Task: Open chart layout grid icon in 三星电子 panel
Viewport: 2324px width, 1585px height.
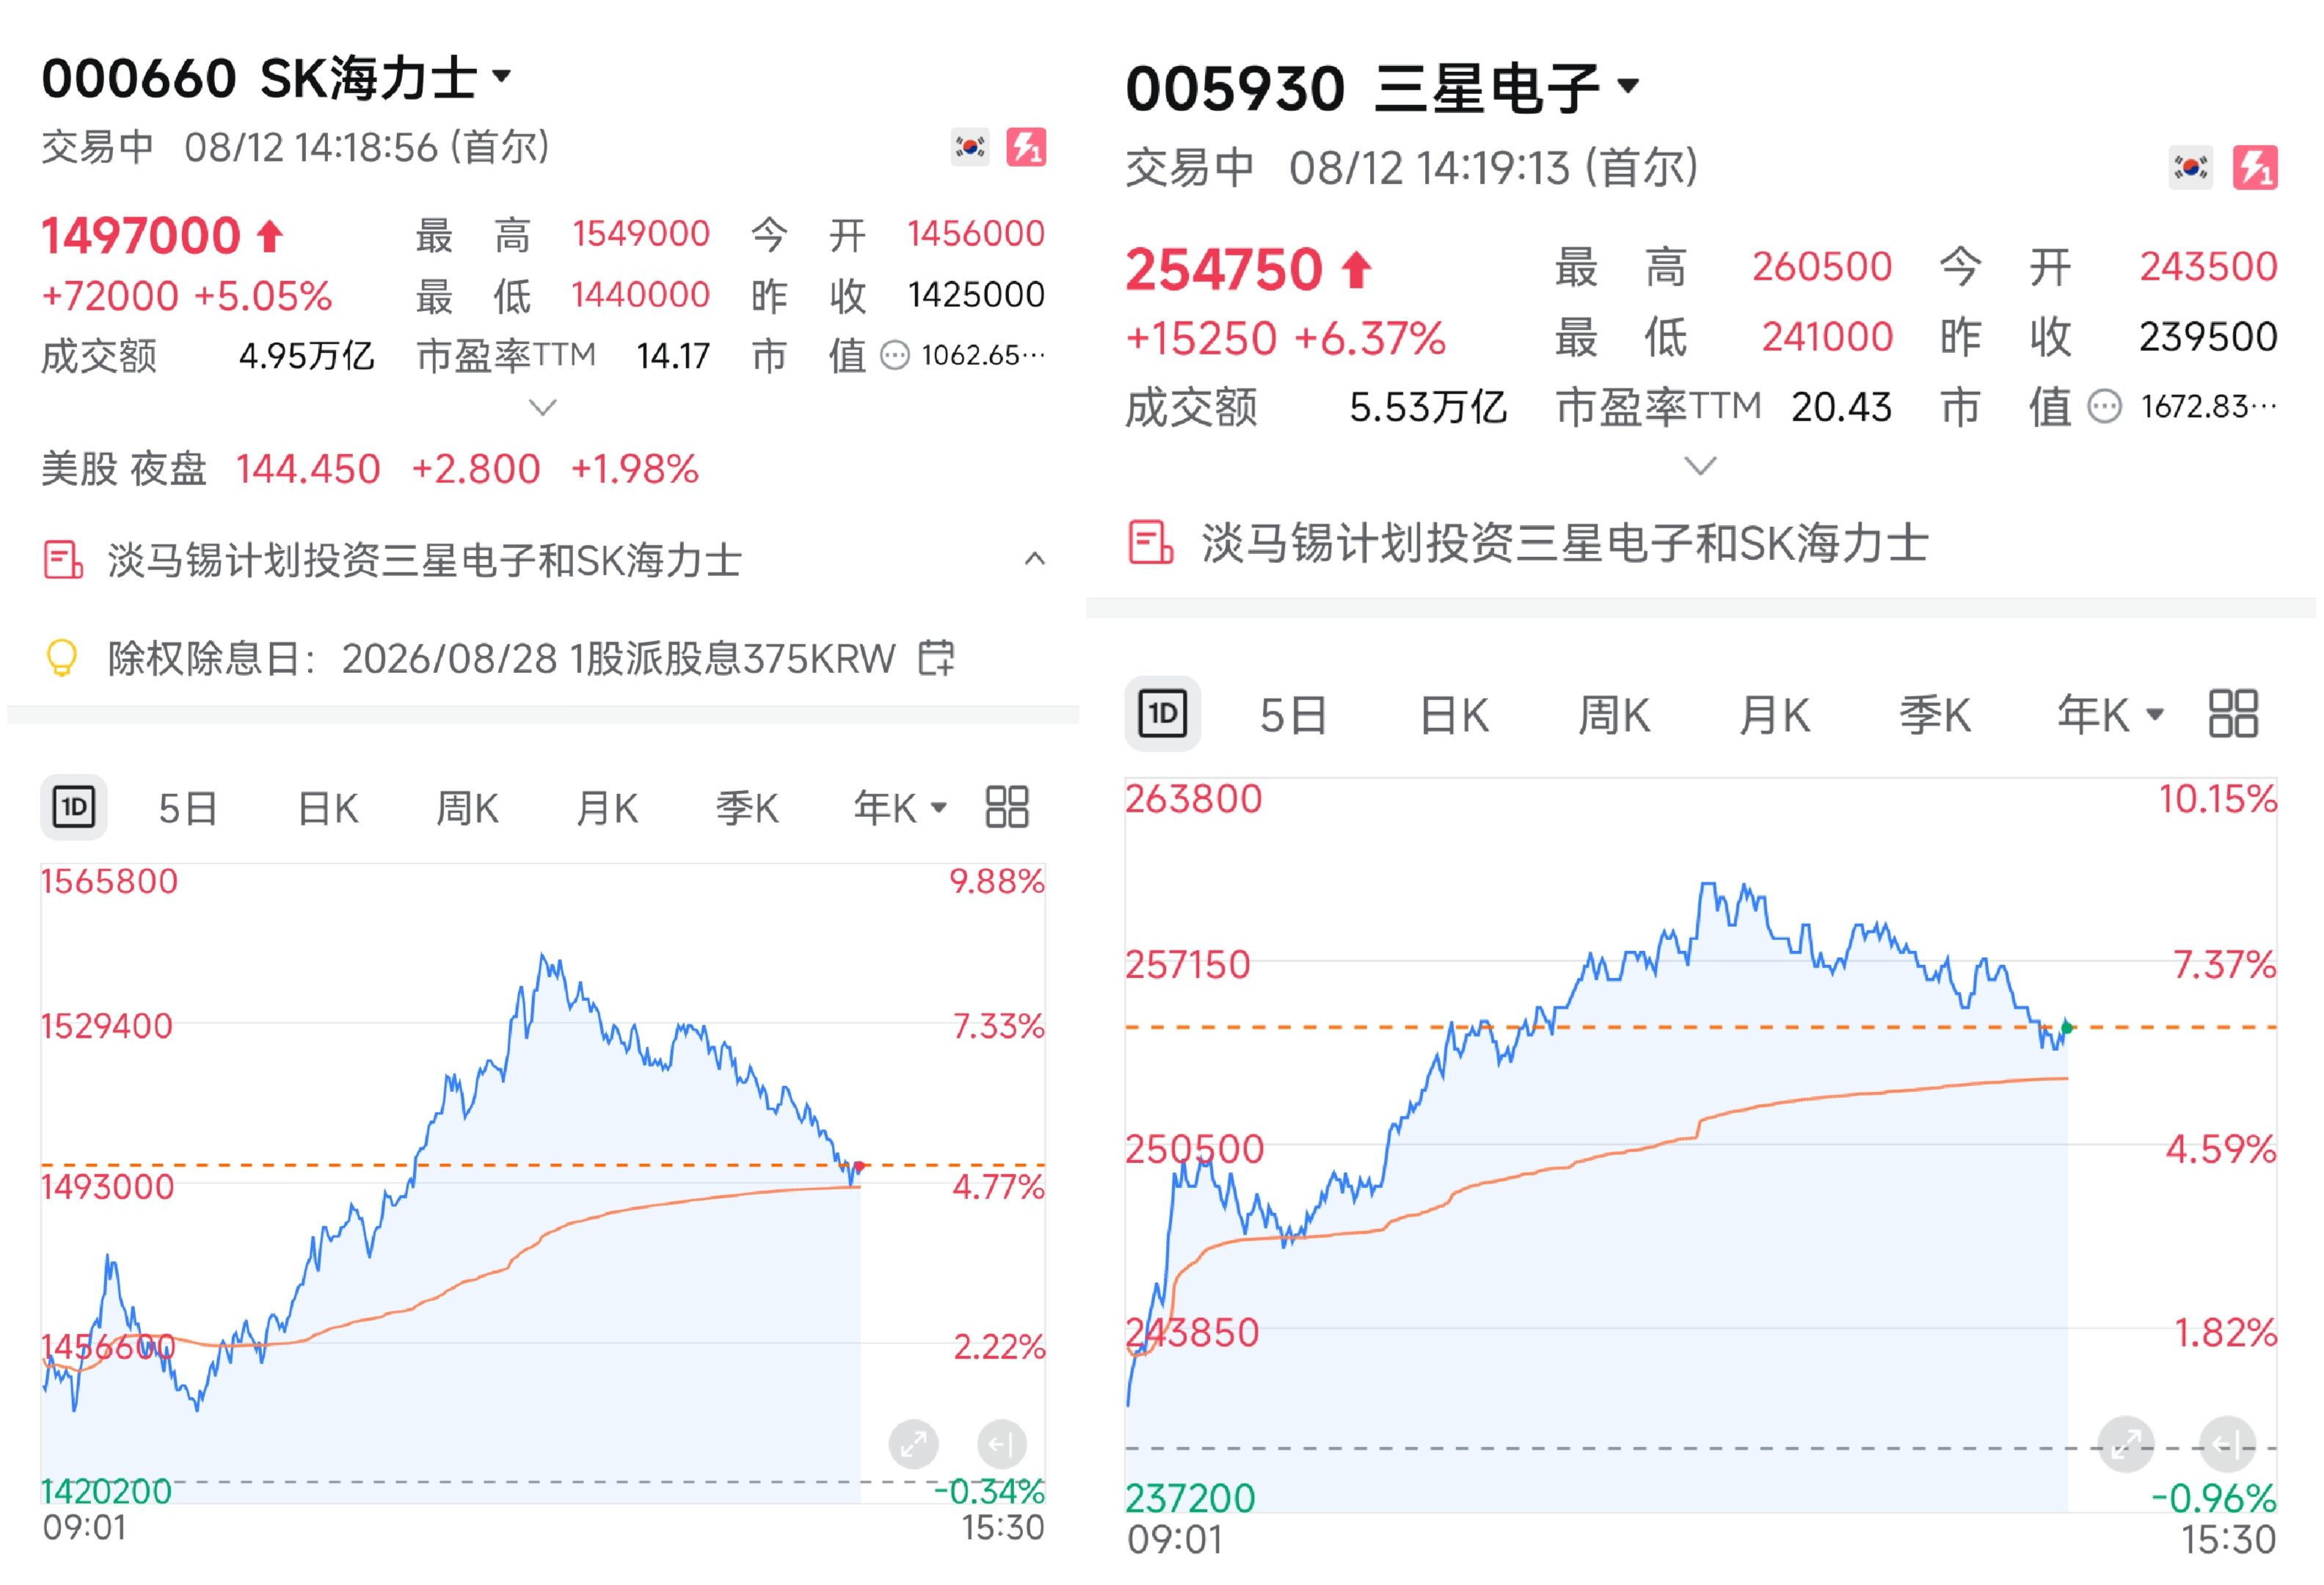Action: coord(2233,714)
